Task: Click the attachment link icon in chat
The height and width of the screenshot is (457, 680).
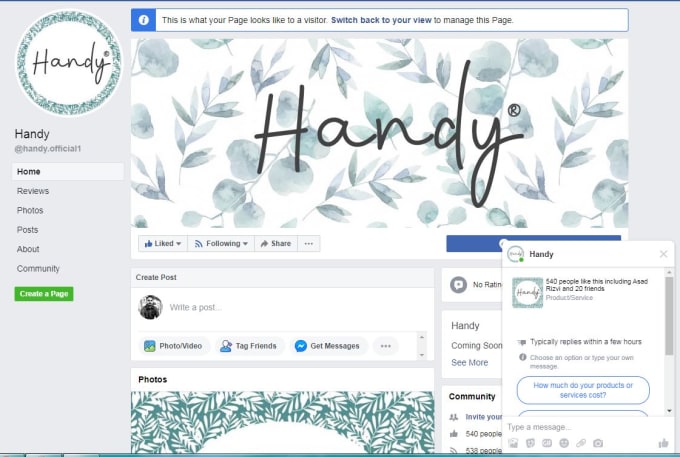Action: coord(581,443)
